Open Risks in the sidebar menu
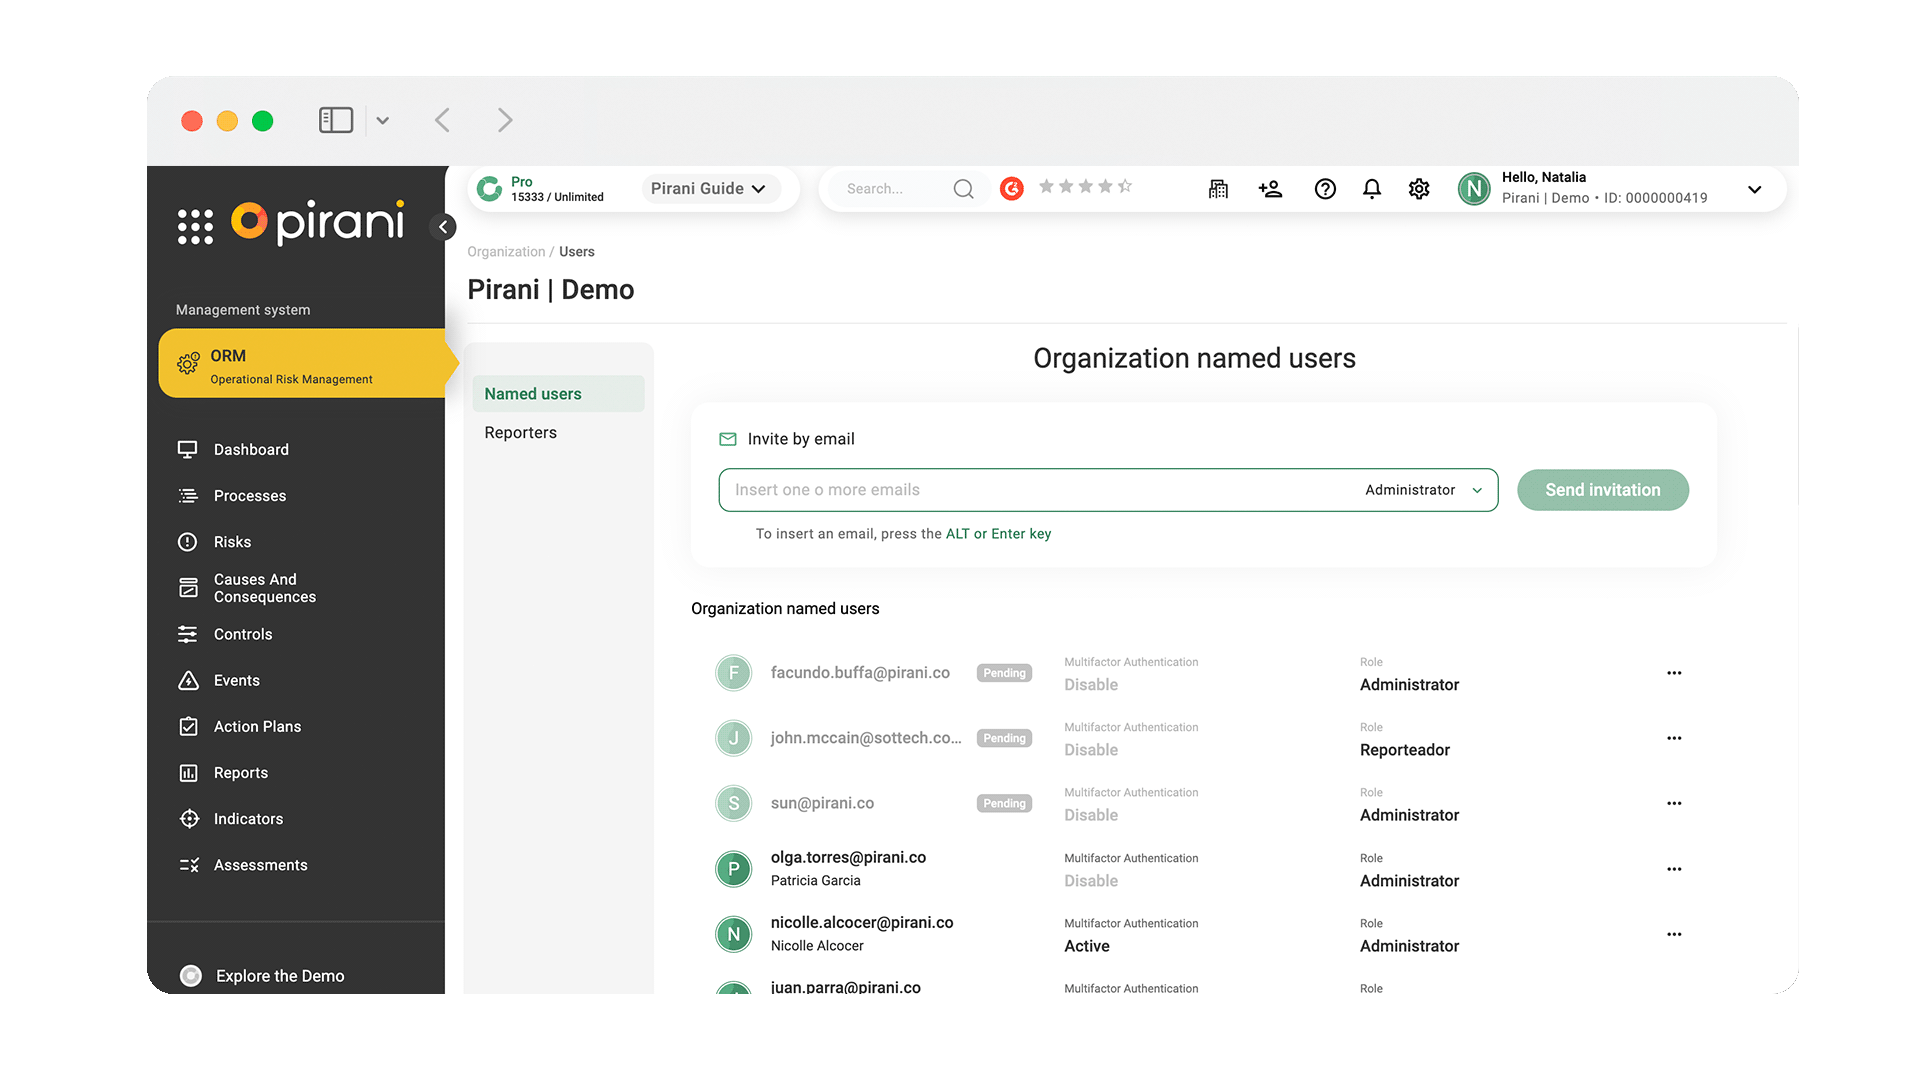This screenshot has width=1920, height=1080. click(x=232, y=542)
